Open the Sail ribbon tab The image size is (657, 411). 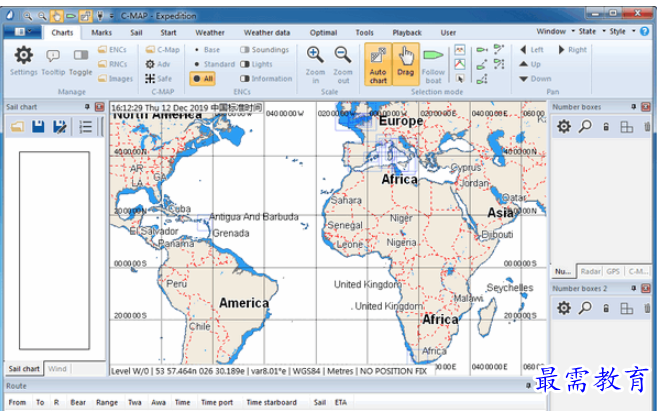tap(136, 32)
